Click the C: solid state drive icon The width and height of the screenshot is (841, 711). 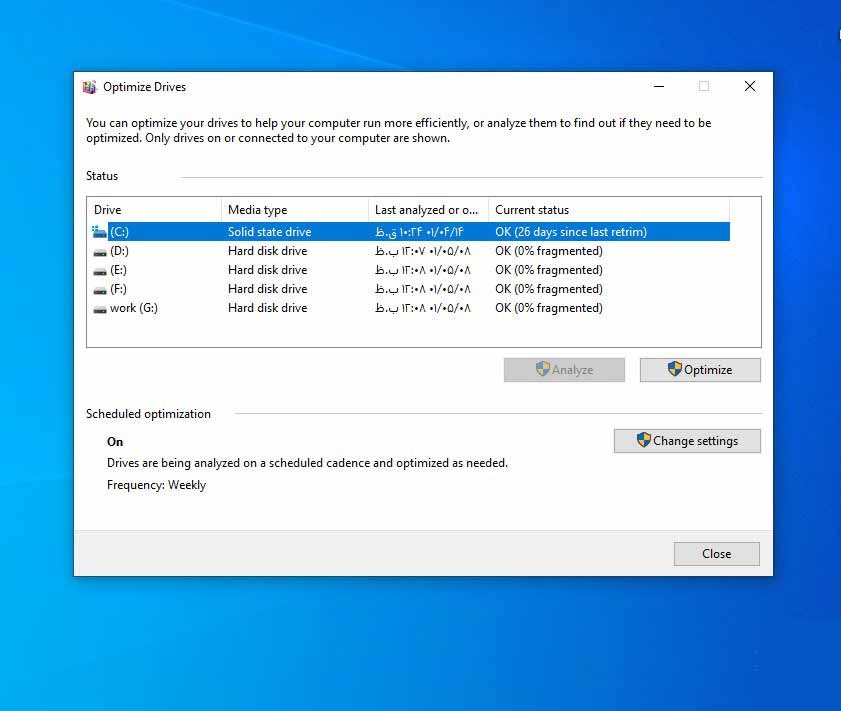pos(99,232)
